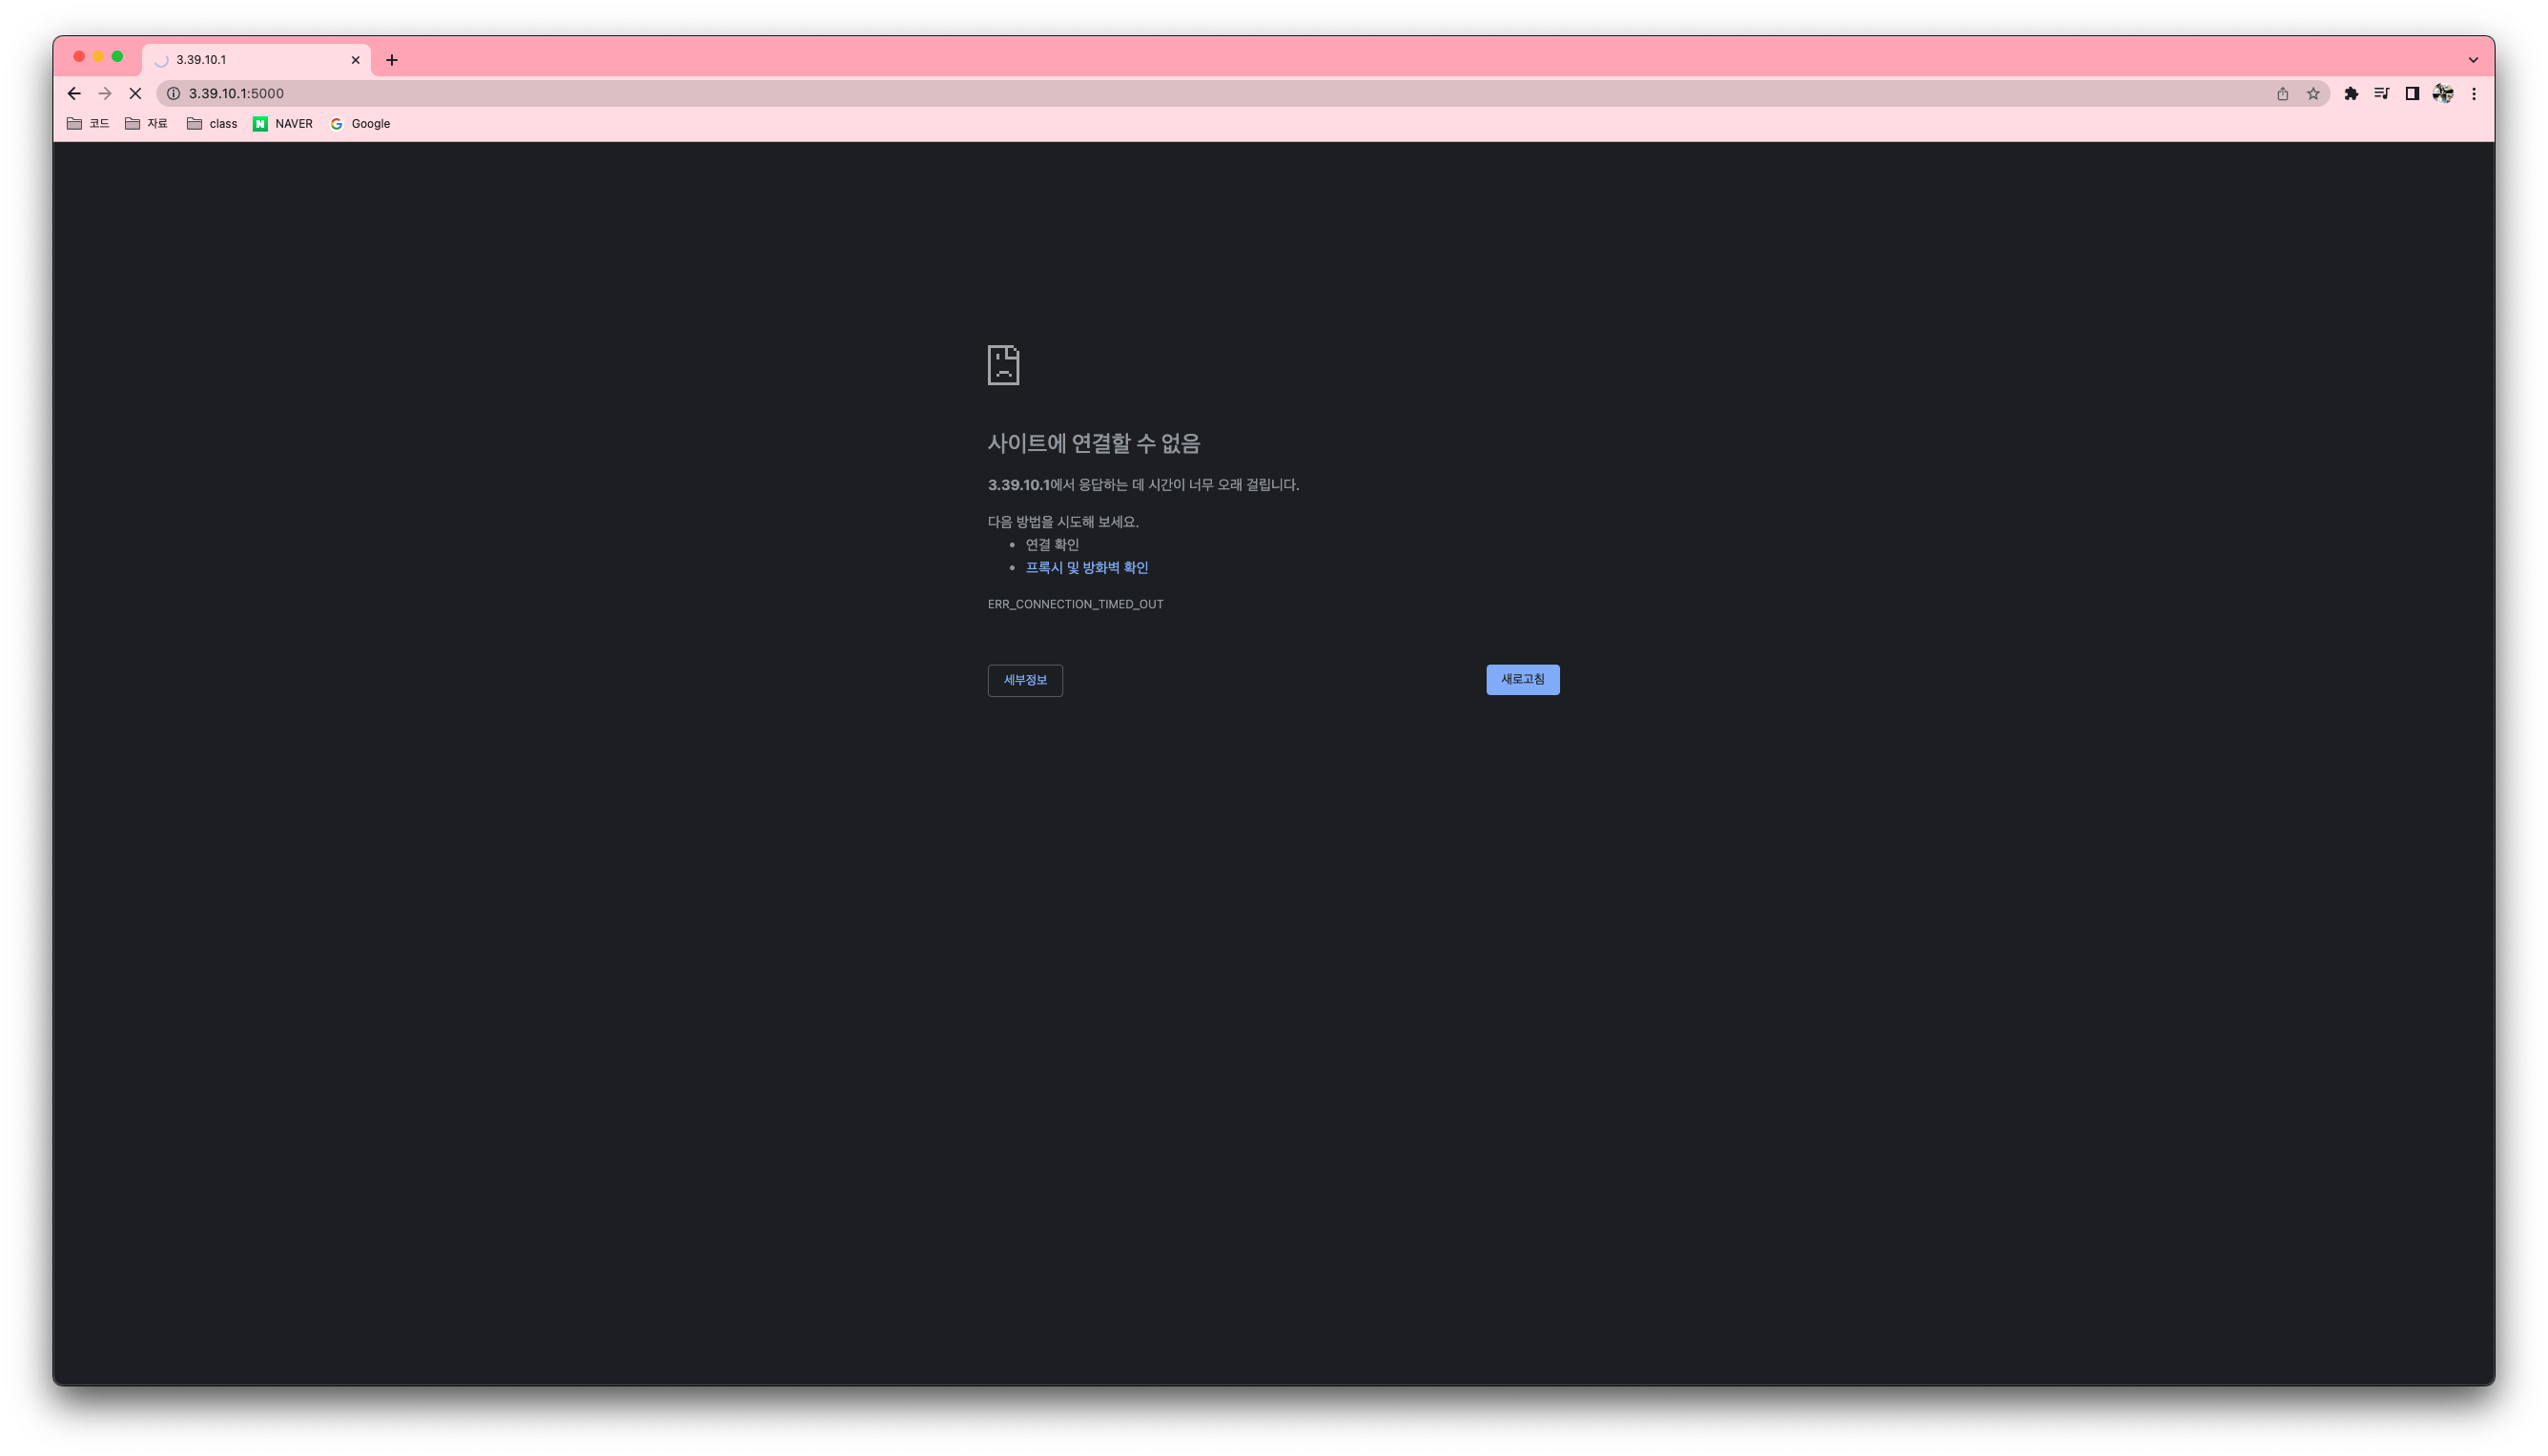Click the 새로고침 reload button

tap(1522, 680)
